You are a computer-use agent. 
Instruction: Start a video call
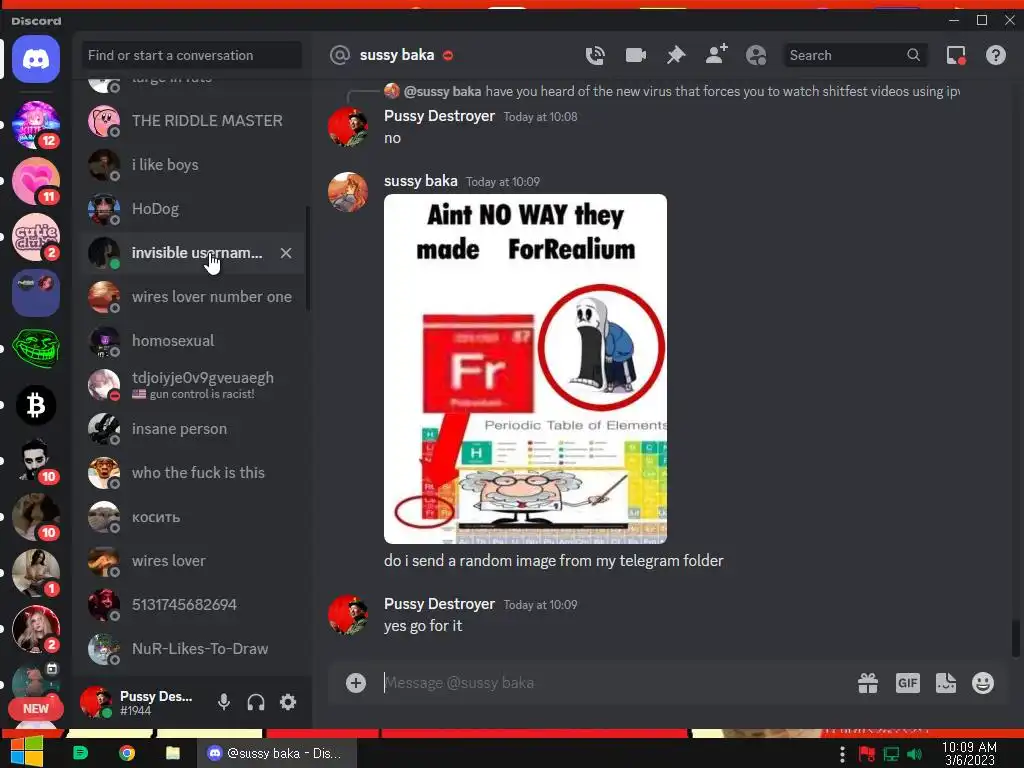click(x=635, y=56)
